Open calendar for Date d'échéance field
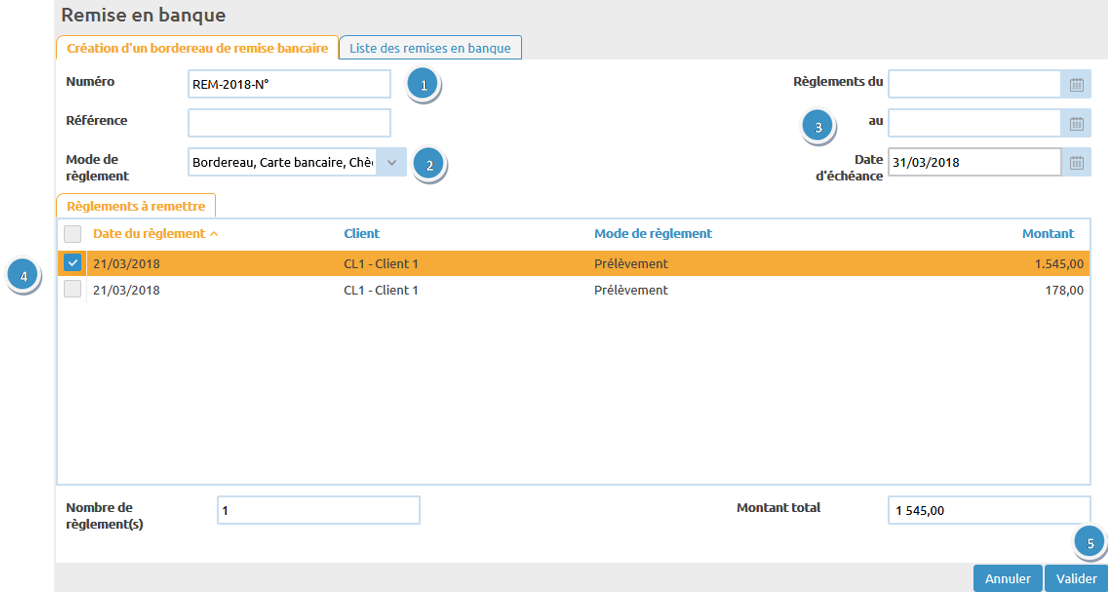This screenshot has height=592, width=1108. point(1076,162)
